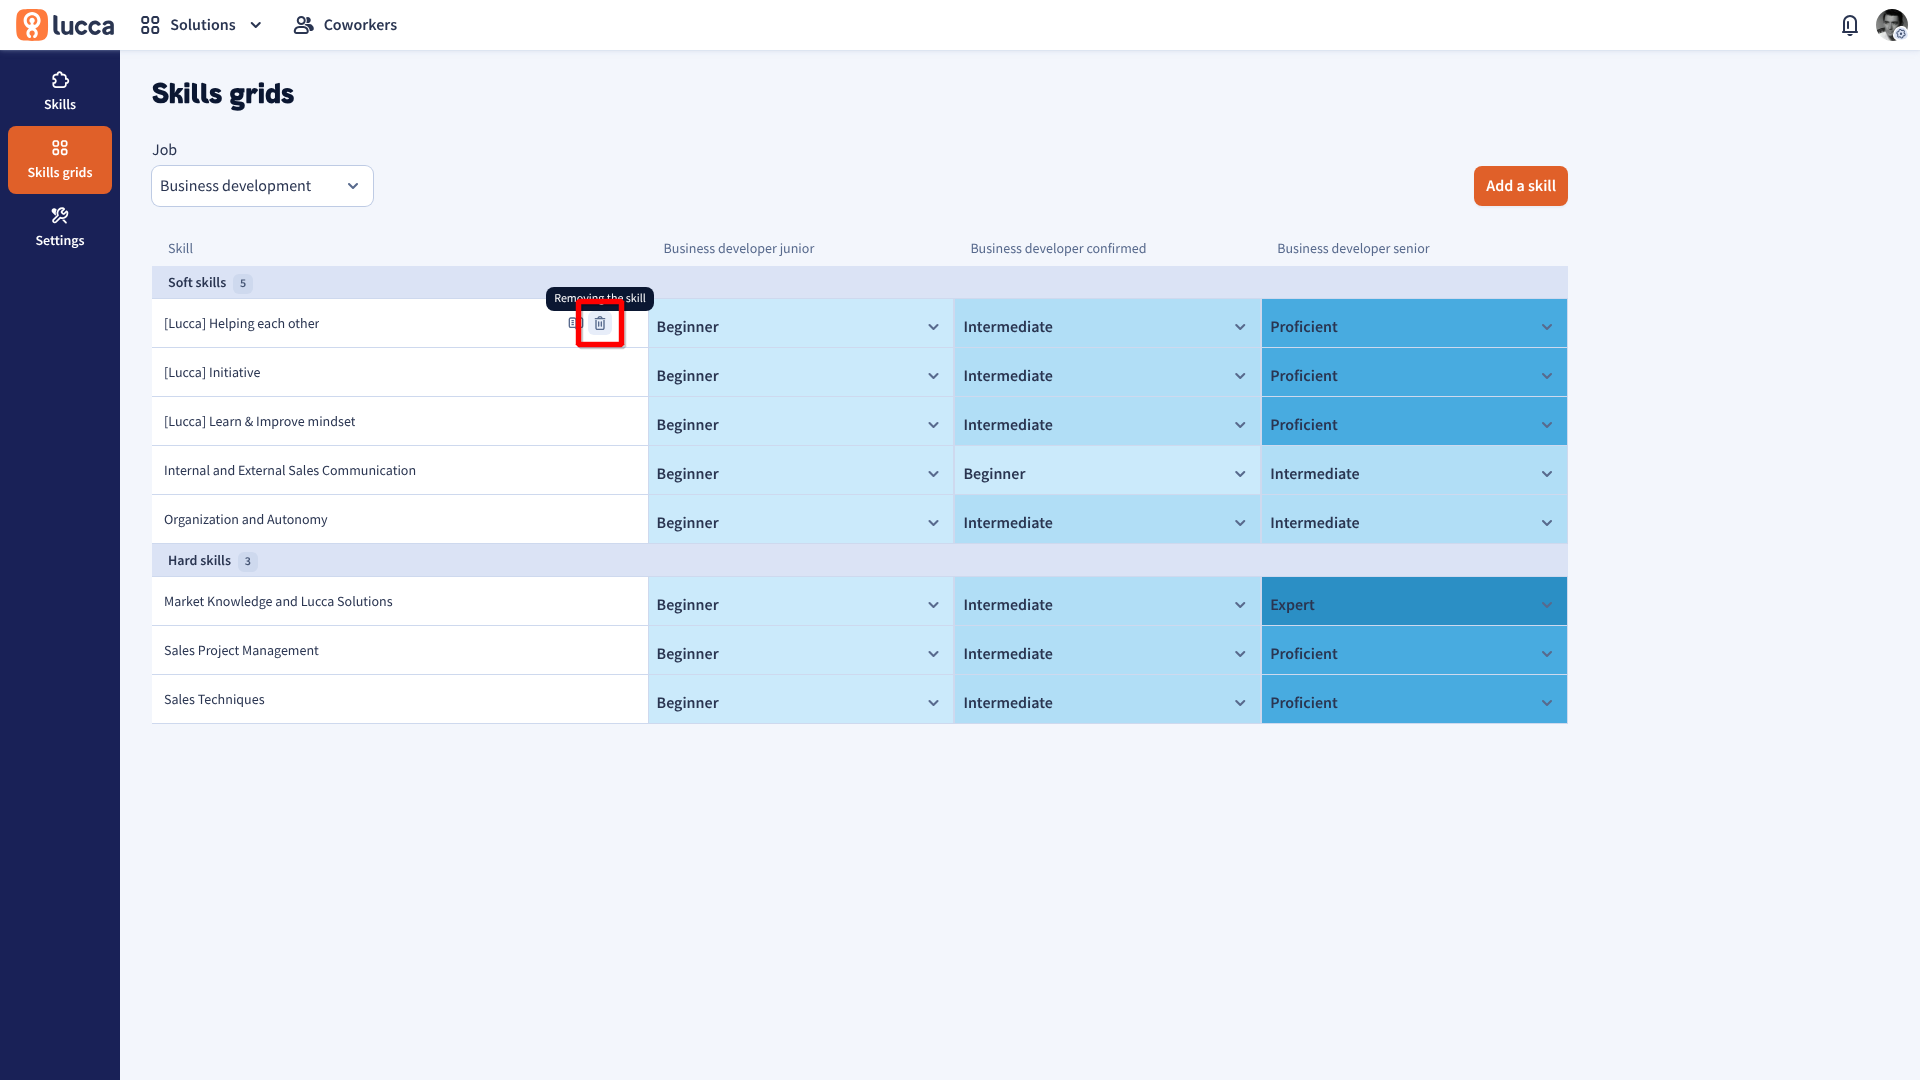Change confirmed level for Helping each other
The height and width of the screenshot is (1080, 1920).
(x=1107, y=324)
